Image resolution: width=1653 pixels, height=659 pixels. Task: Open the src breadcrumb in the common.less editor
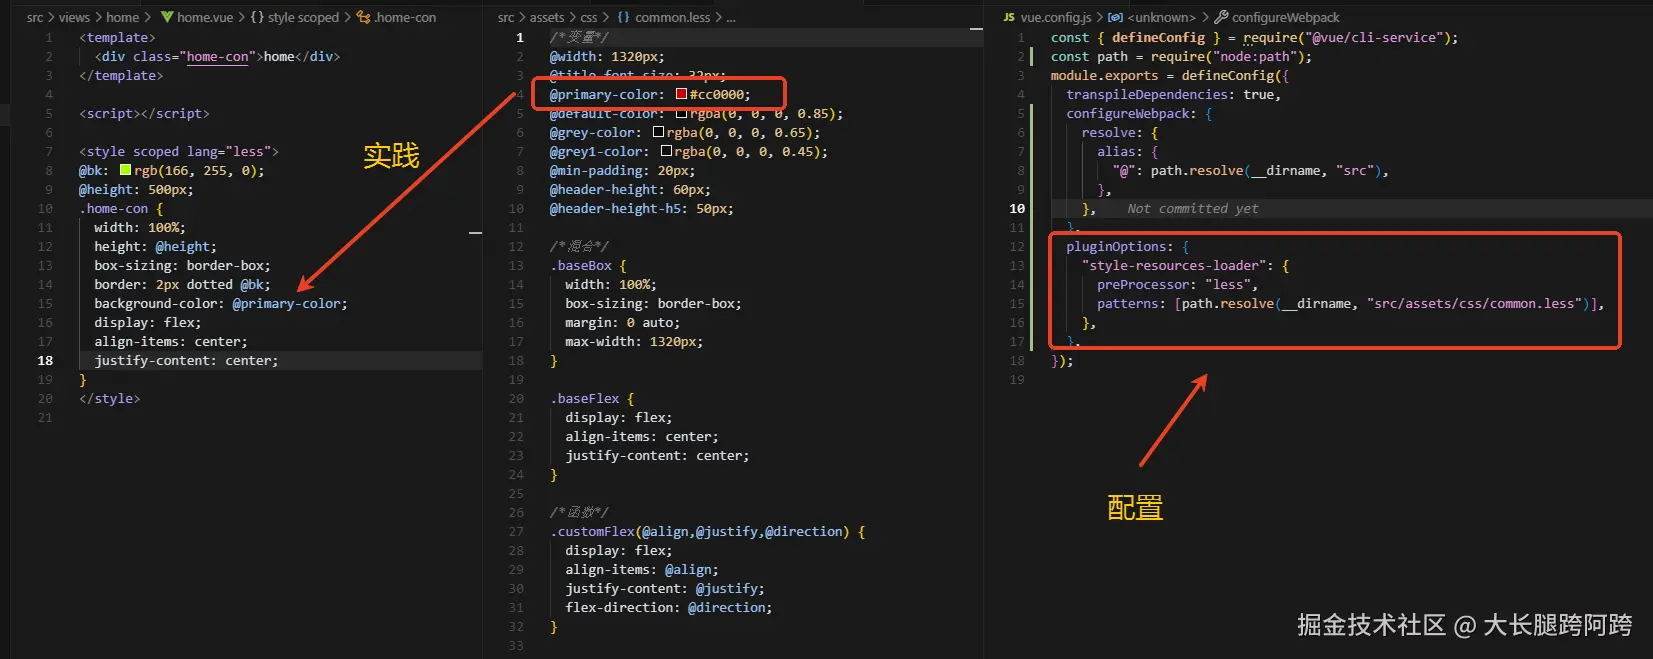pos(506,17)
